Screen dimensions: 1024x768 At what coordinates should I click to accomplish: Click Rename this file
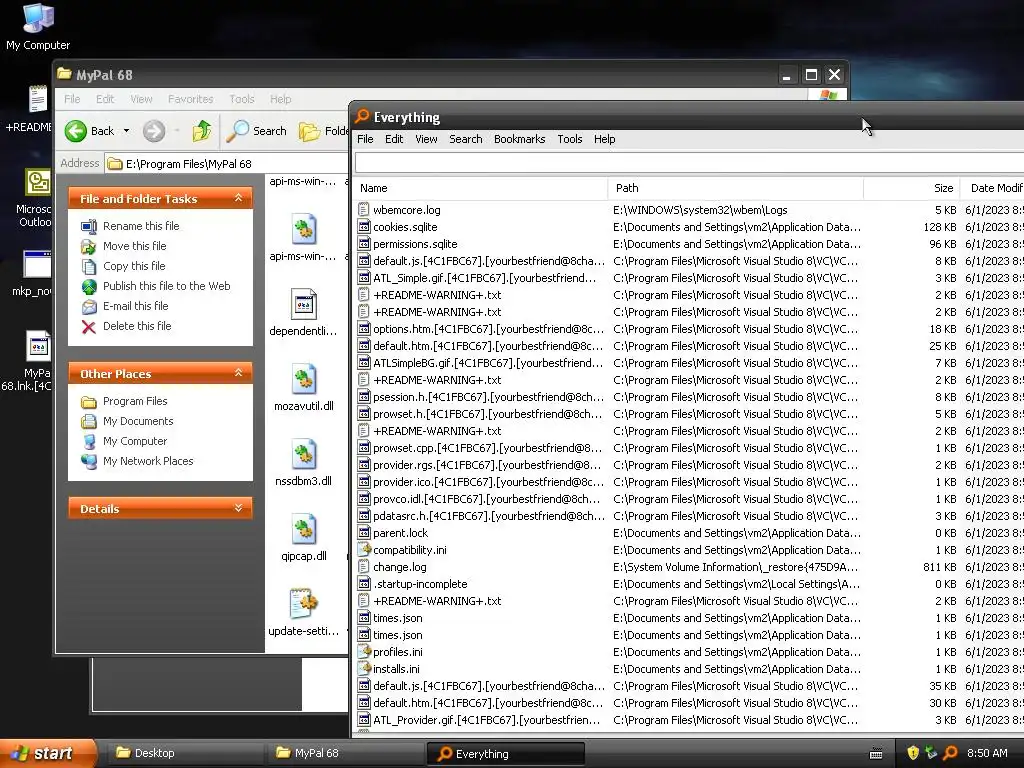(x=141, y=226)
